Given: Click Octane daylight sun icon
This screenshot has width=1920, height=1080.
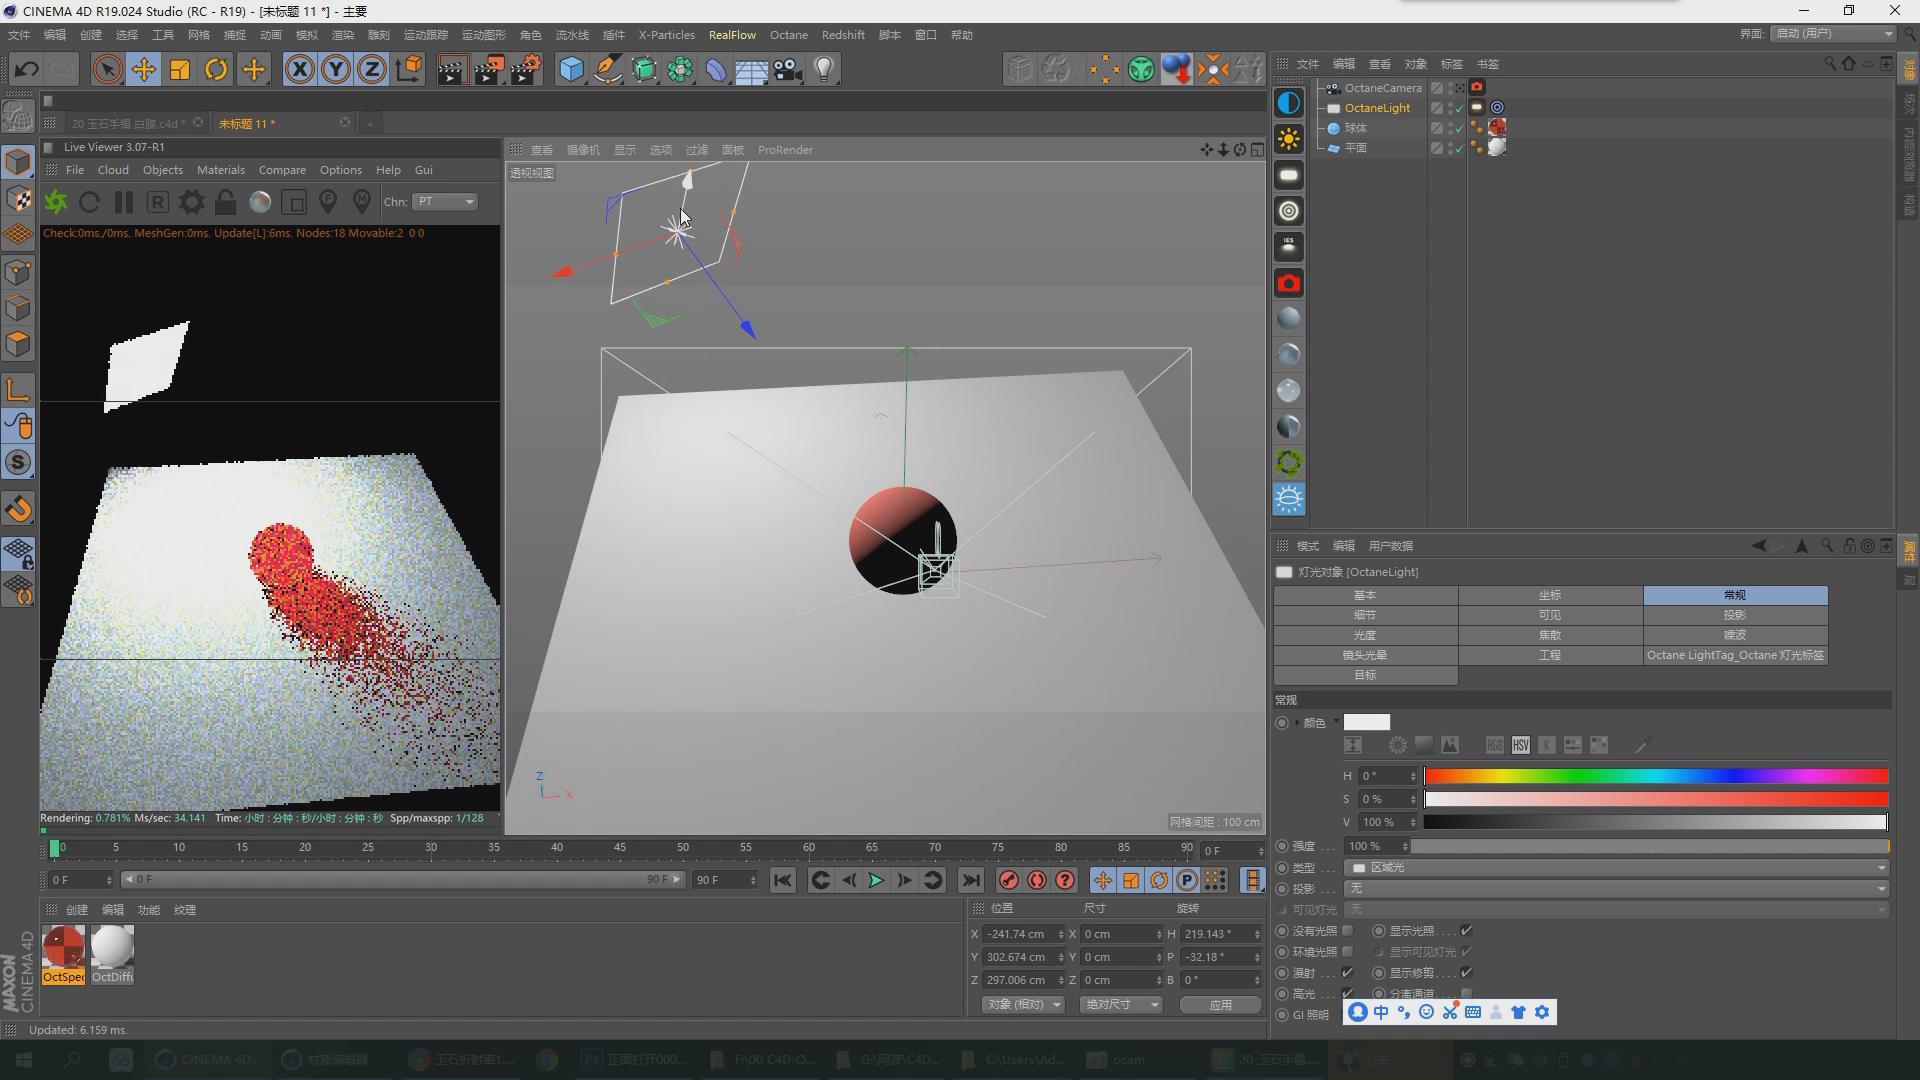Looking at the screenshot, I should pos(1289,139).
